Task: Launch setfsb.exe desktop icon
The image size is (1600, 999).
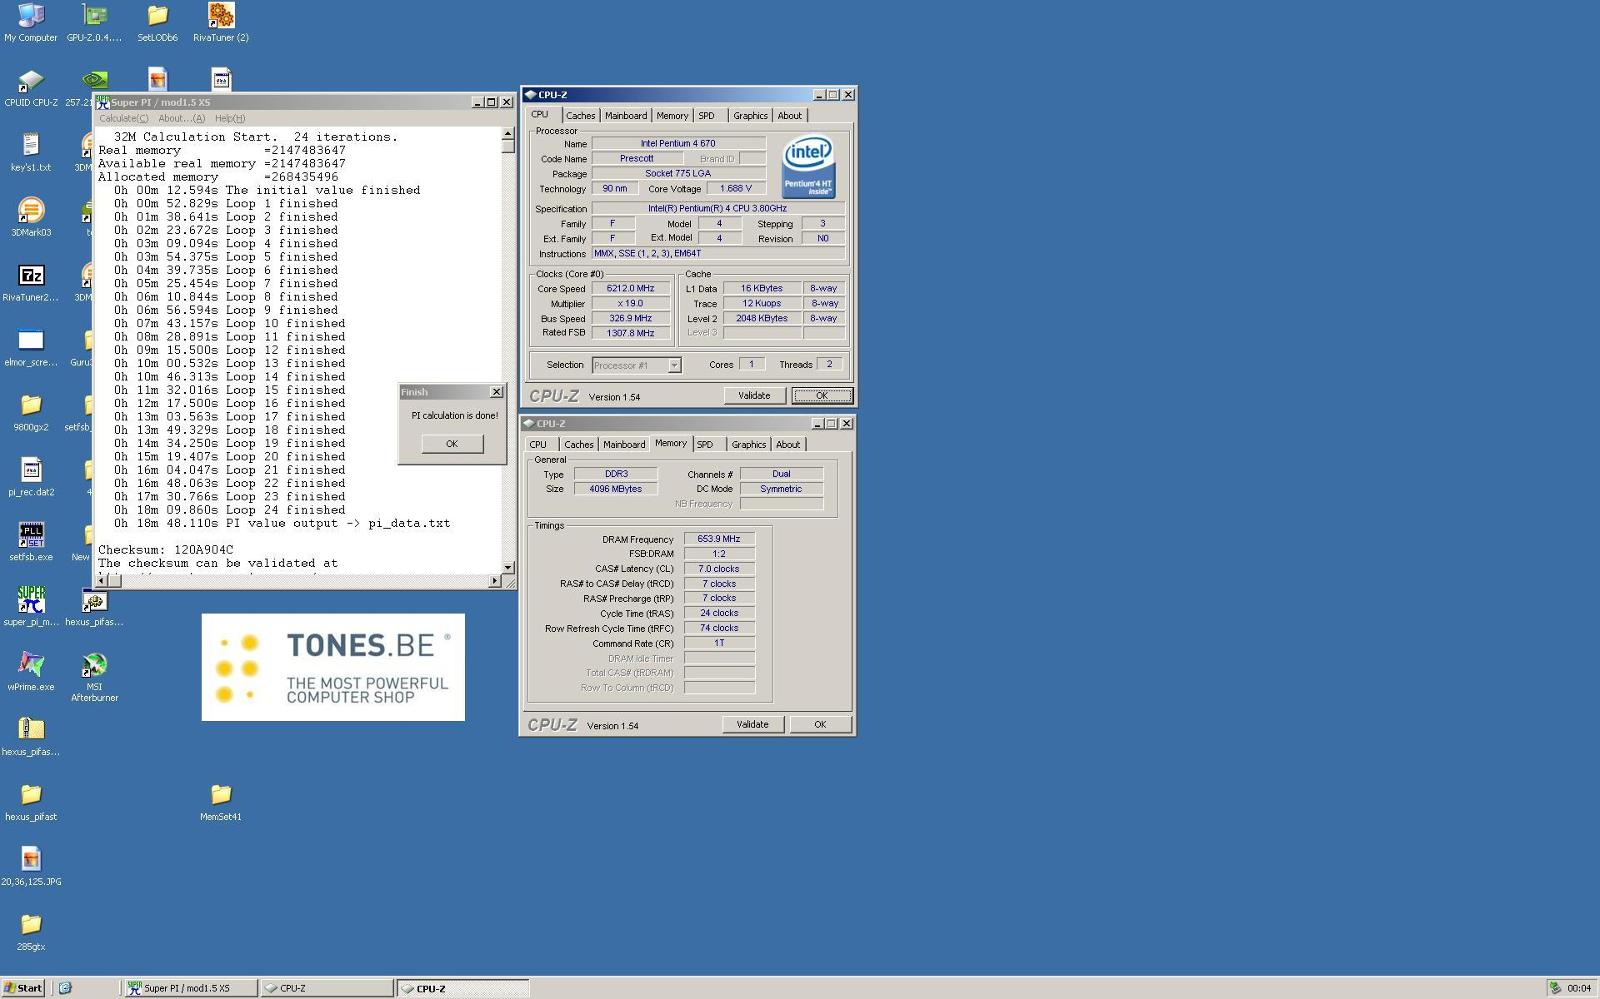Action: [31, 542]
